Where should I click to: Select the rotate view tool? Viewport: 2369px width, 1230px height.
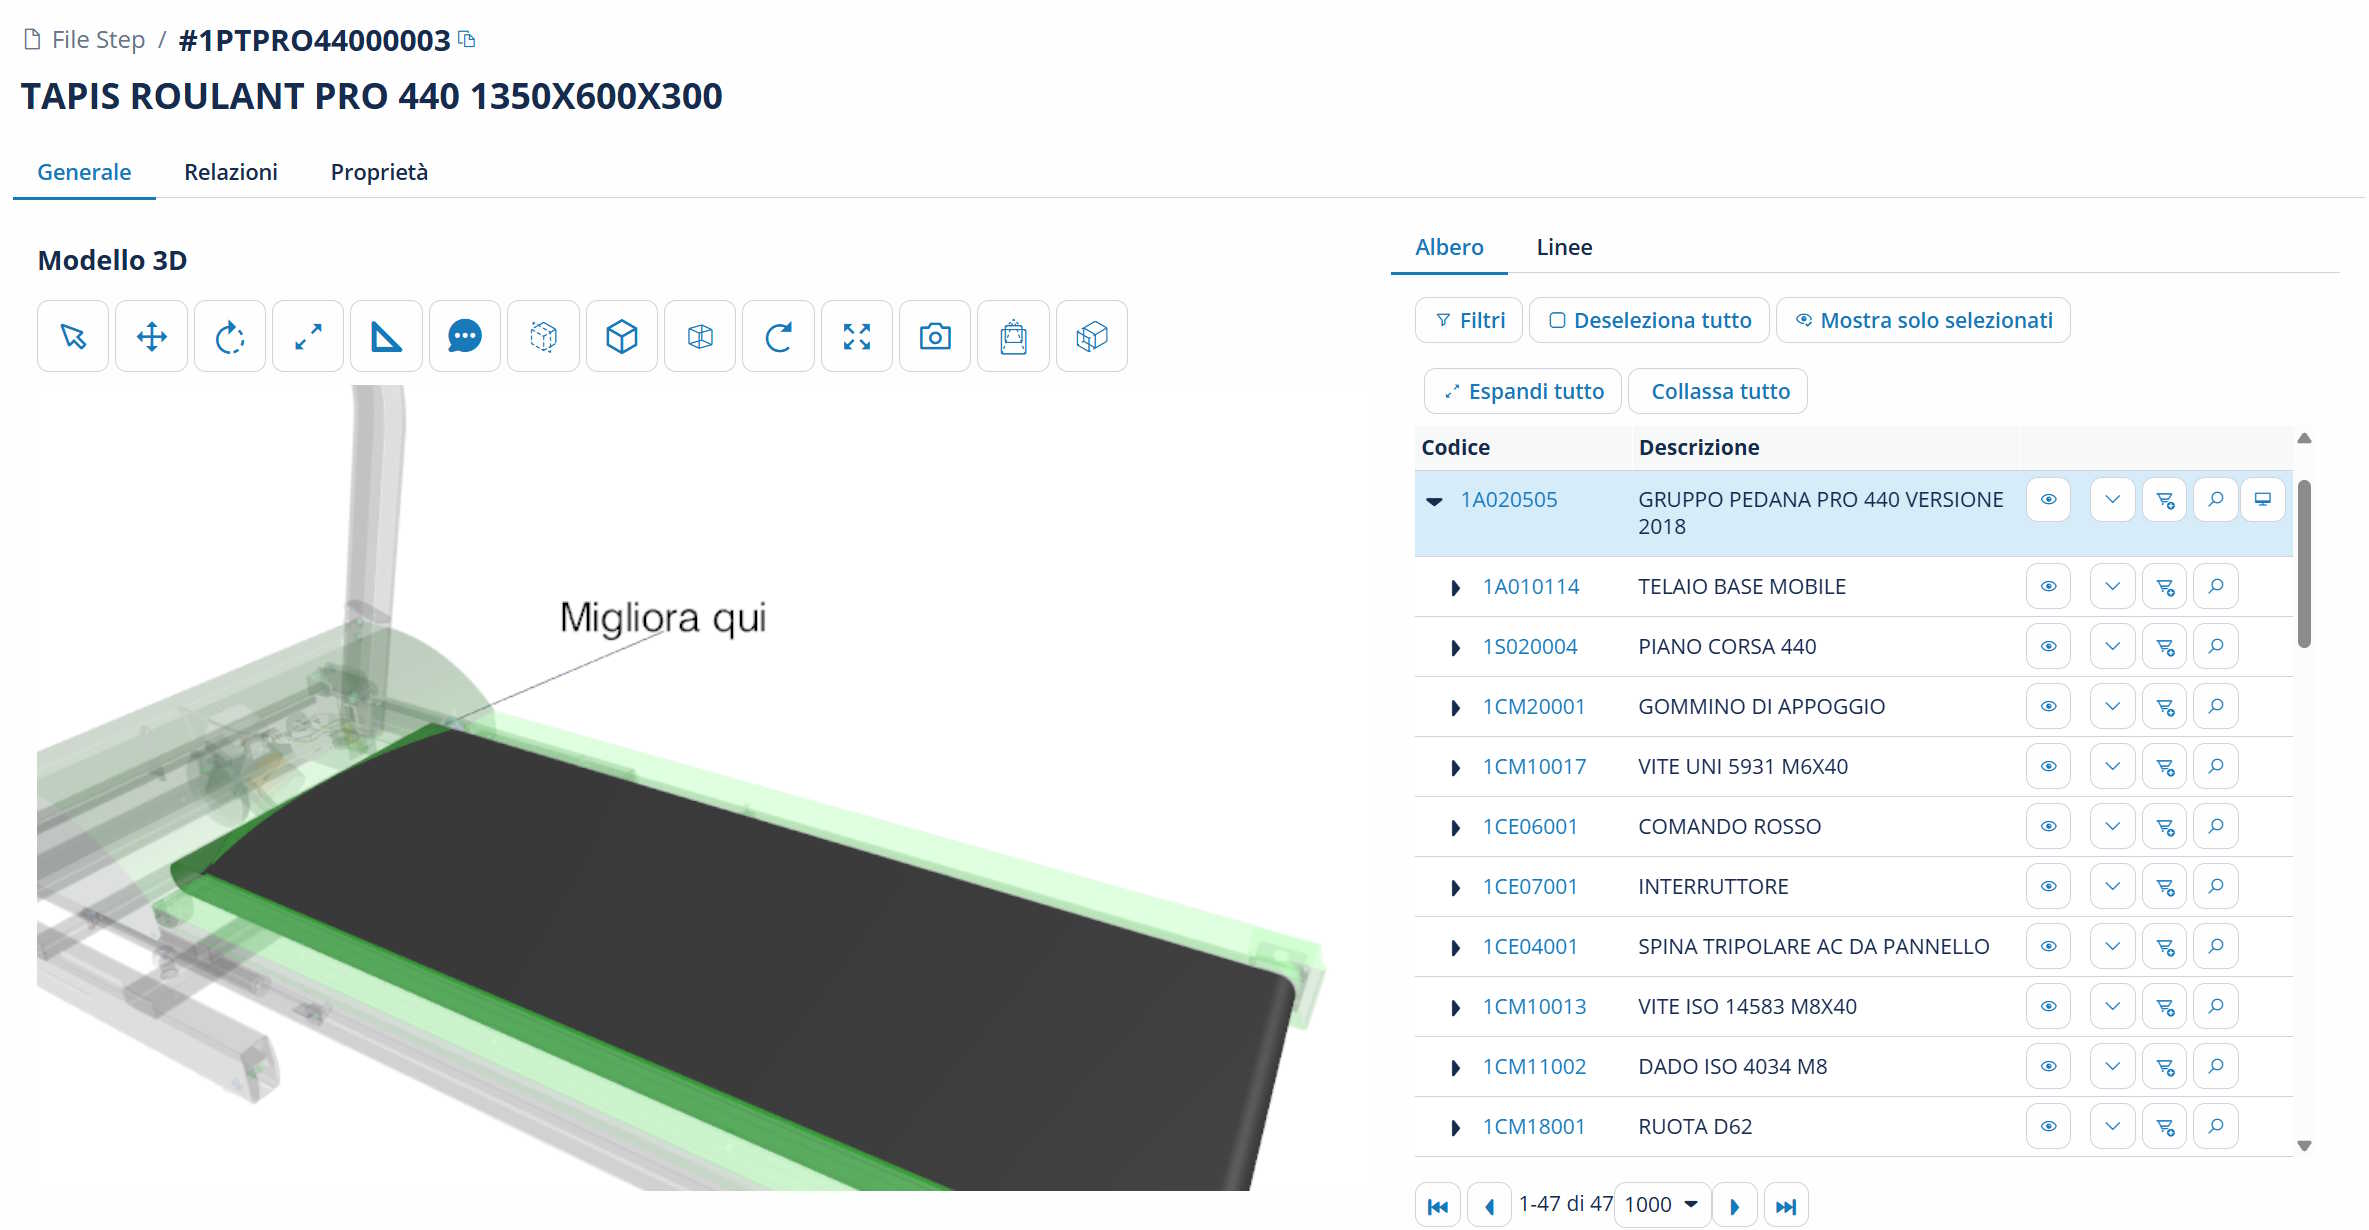[229, 336]
